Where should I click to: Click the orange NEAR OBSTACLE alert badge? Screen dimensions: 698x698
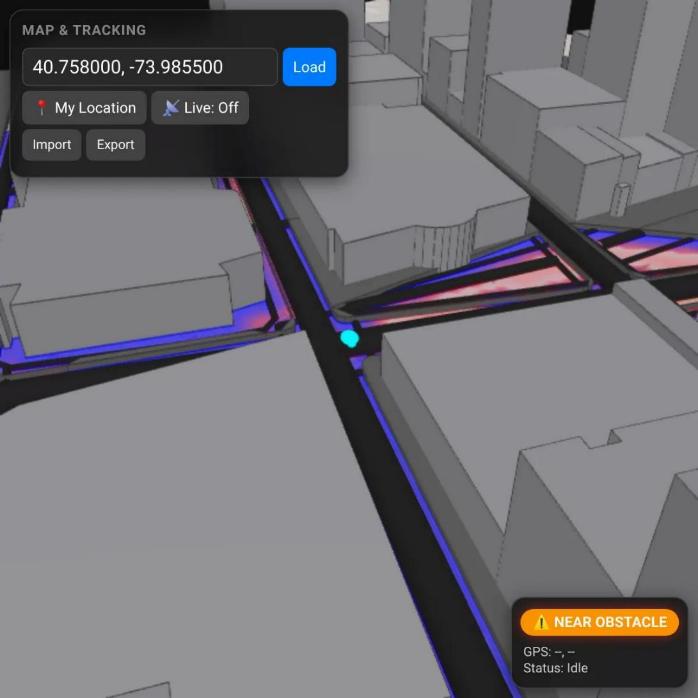(x=599, y=622)
